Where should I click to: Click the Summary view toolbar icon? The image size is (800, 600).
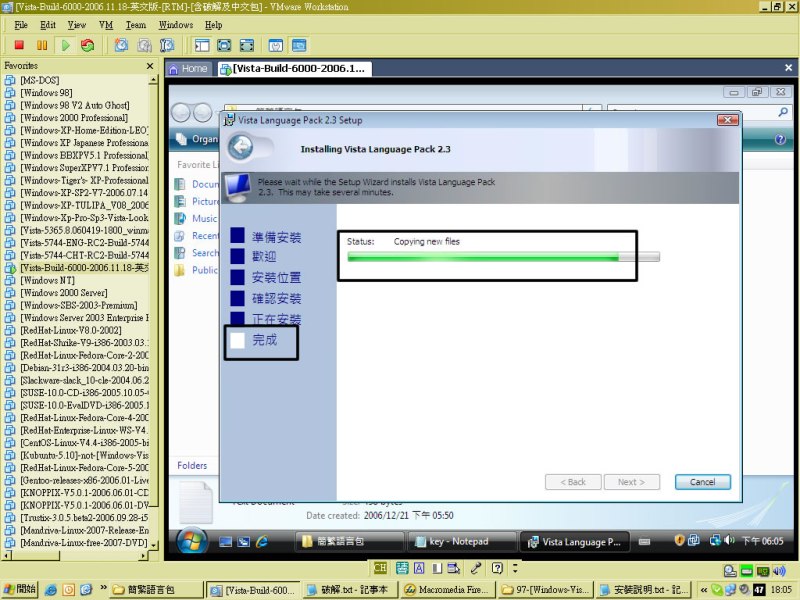[276, 45]
